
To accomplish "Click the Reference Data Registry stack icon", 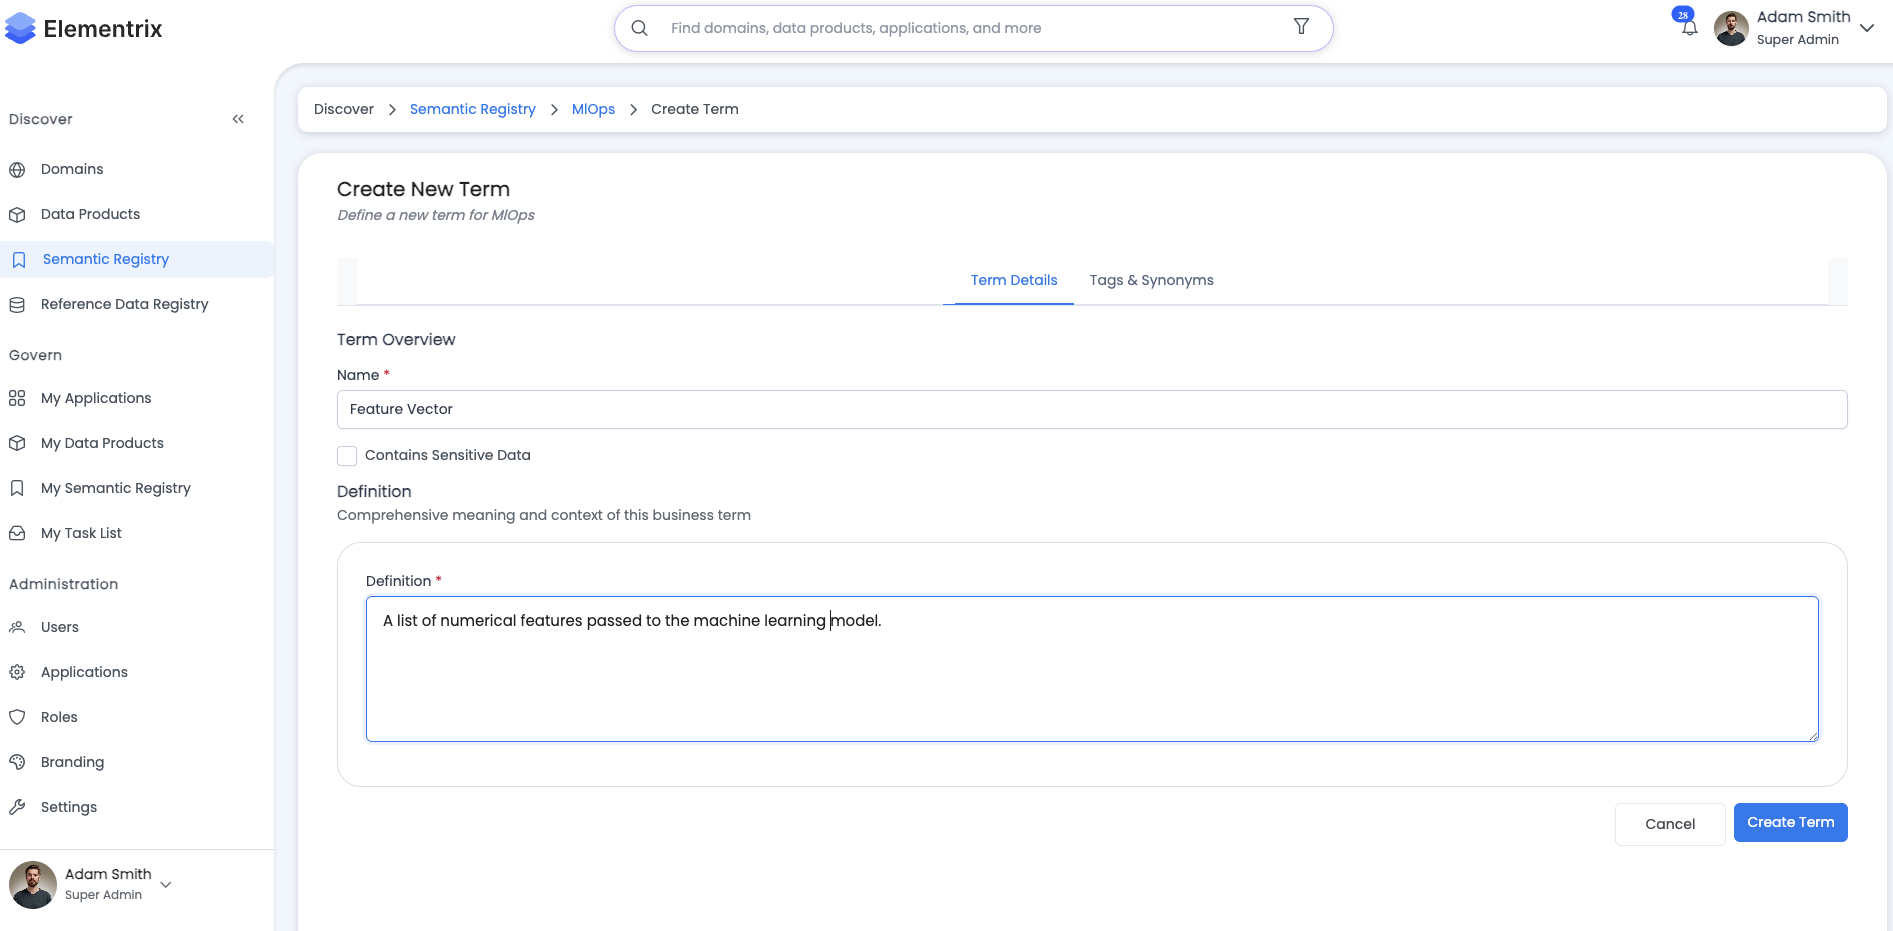I will 18,304.
